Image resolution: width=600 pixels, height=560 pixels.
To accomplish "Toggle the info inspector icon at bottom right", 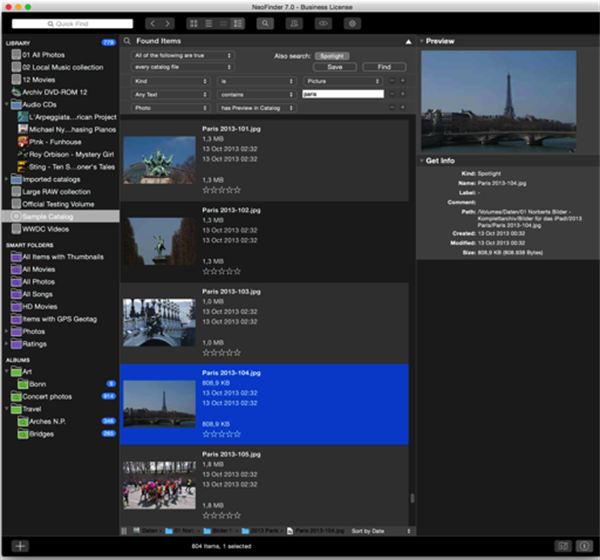I will (584, 546).
